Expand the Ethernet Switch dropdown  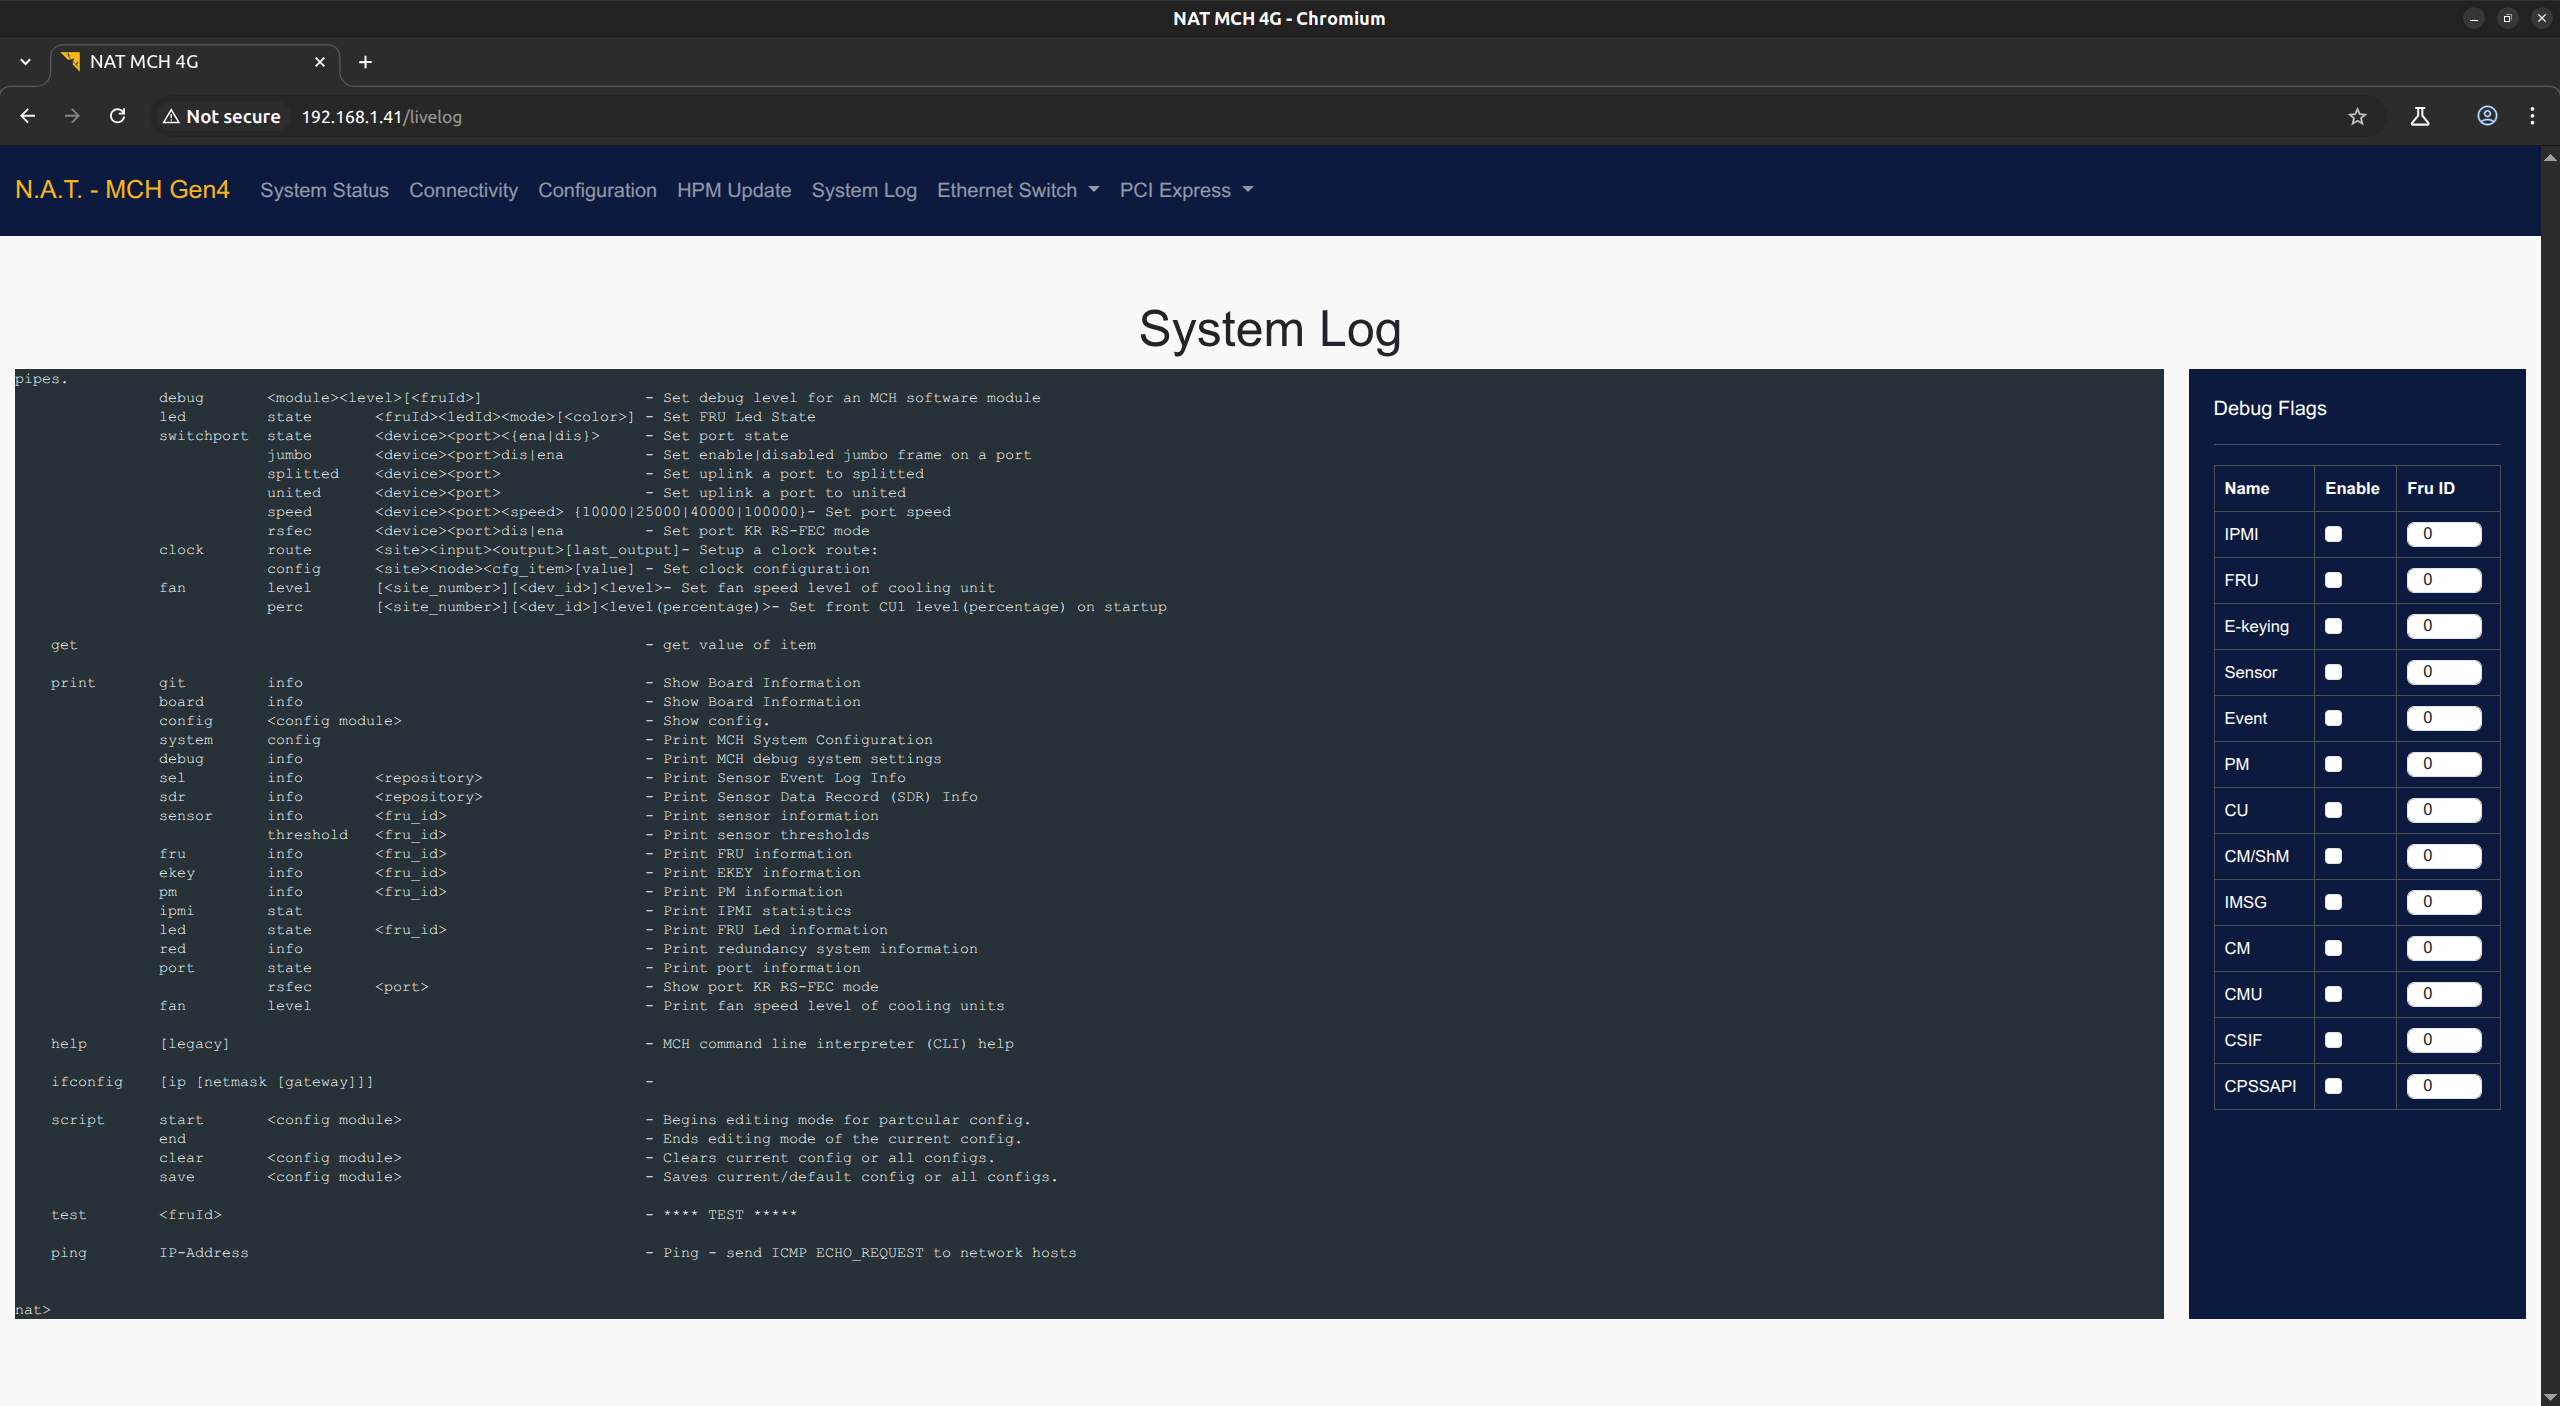1017,190
